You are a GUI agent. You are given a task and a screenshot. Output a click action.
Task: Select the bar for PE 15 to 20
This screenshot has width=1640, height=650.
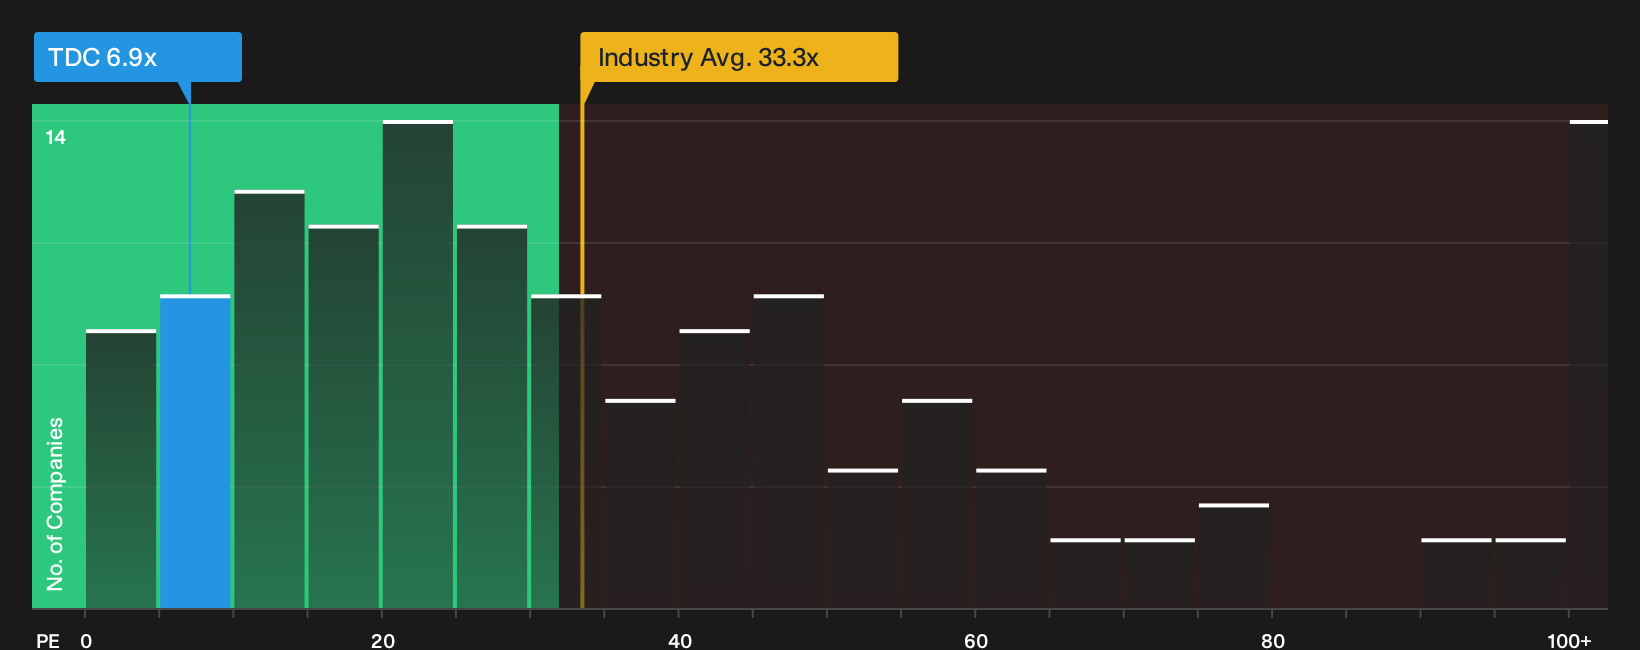tap(344, 417)
